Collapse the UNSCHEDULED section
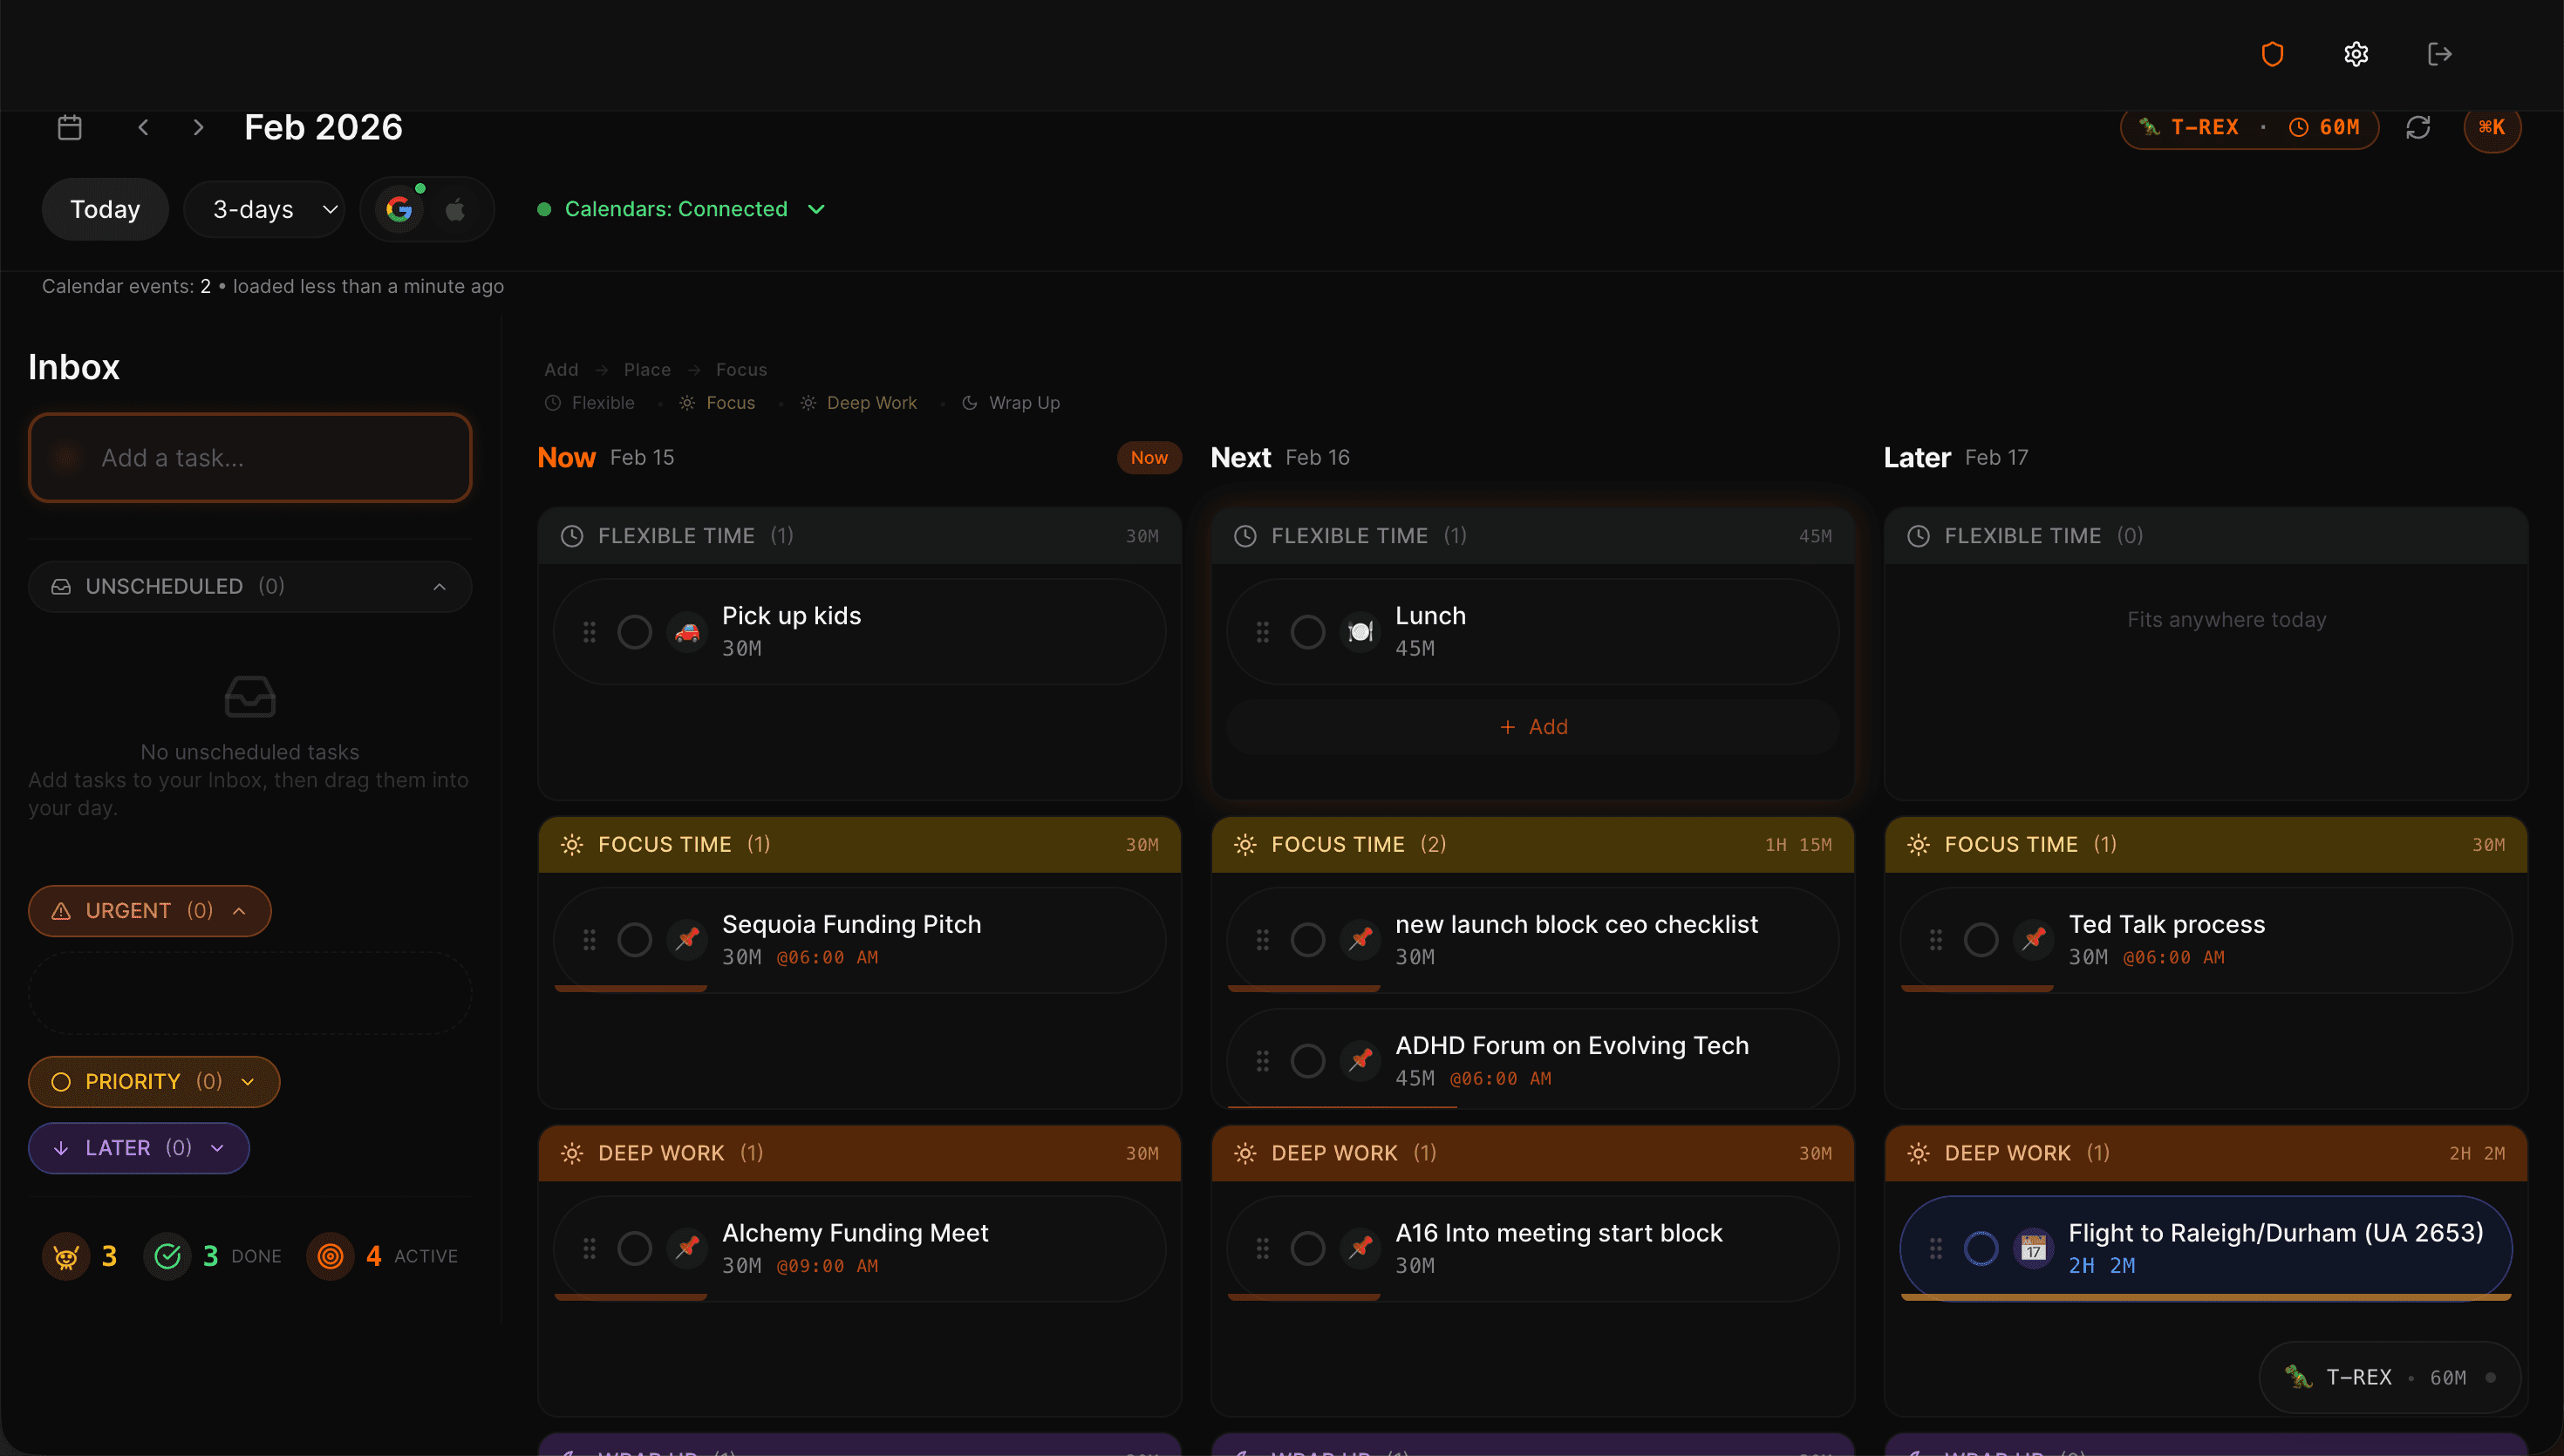 coord(440,586)
